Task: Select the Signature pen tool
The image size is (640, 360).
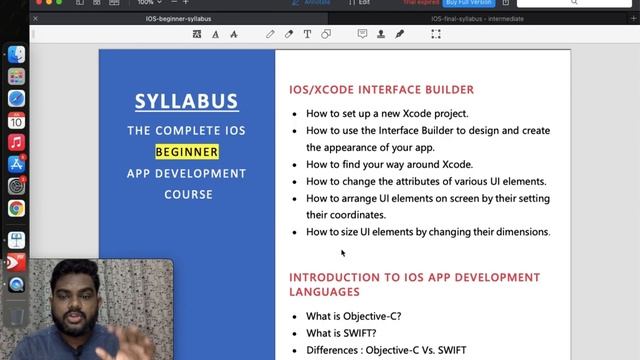Action: 400,34
